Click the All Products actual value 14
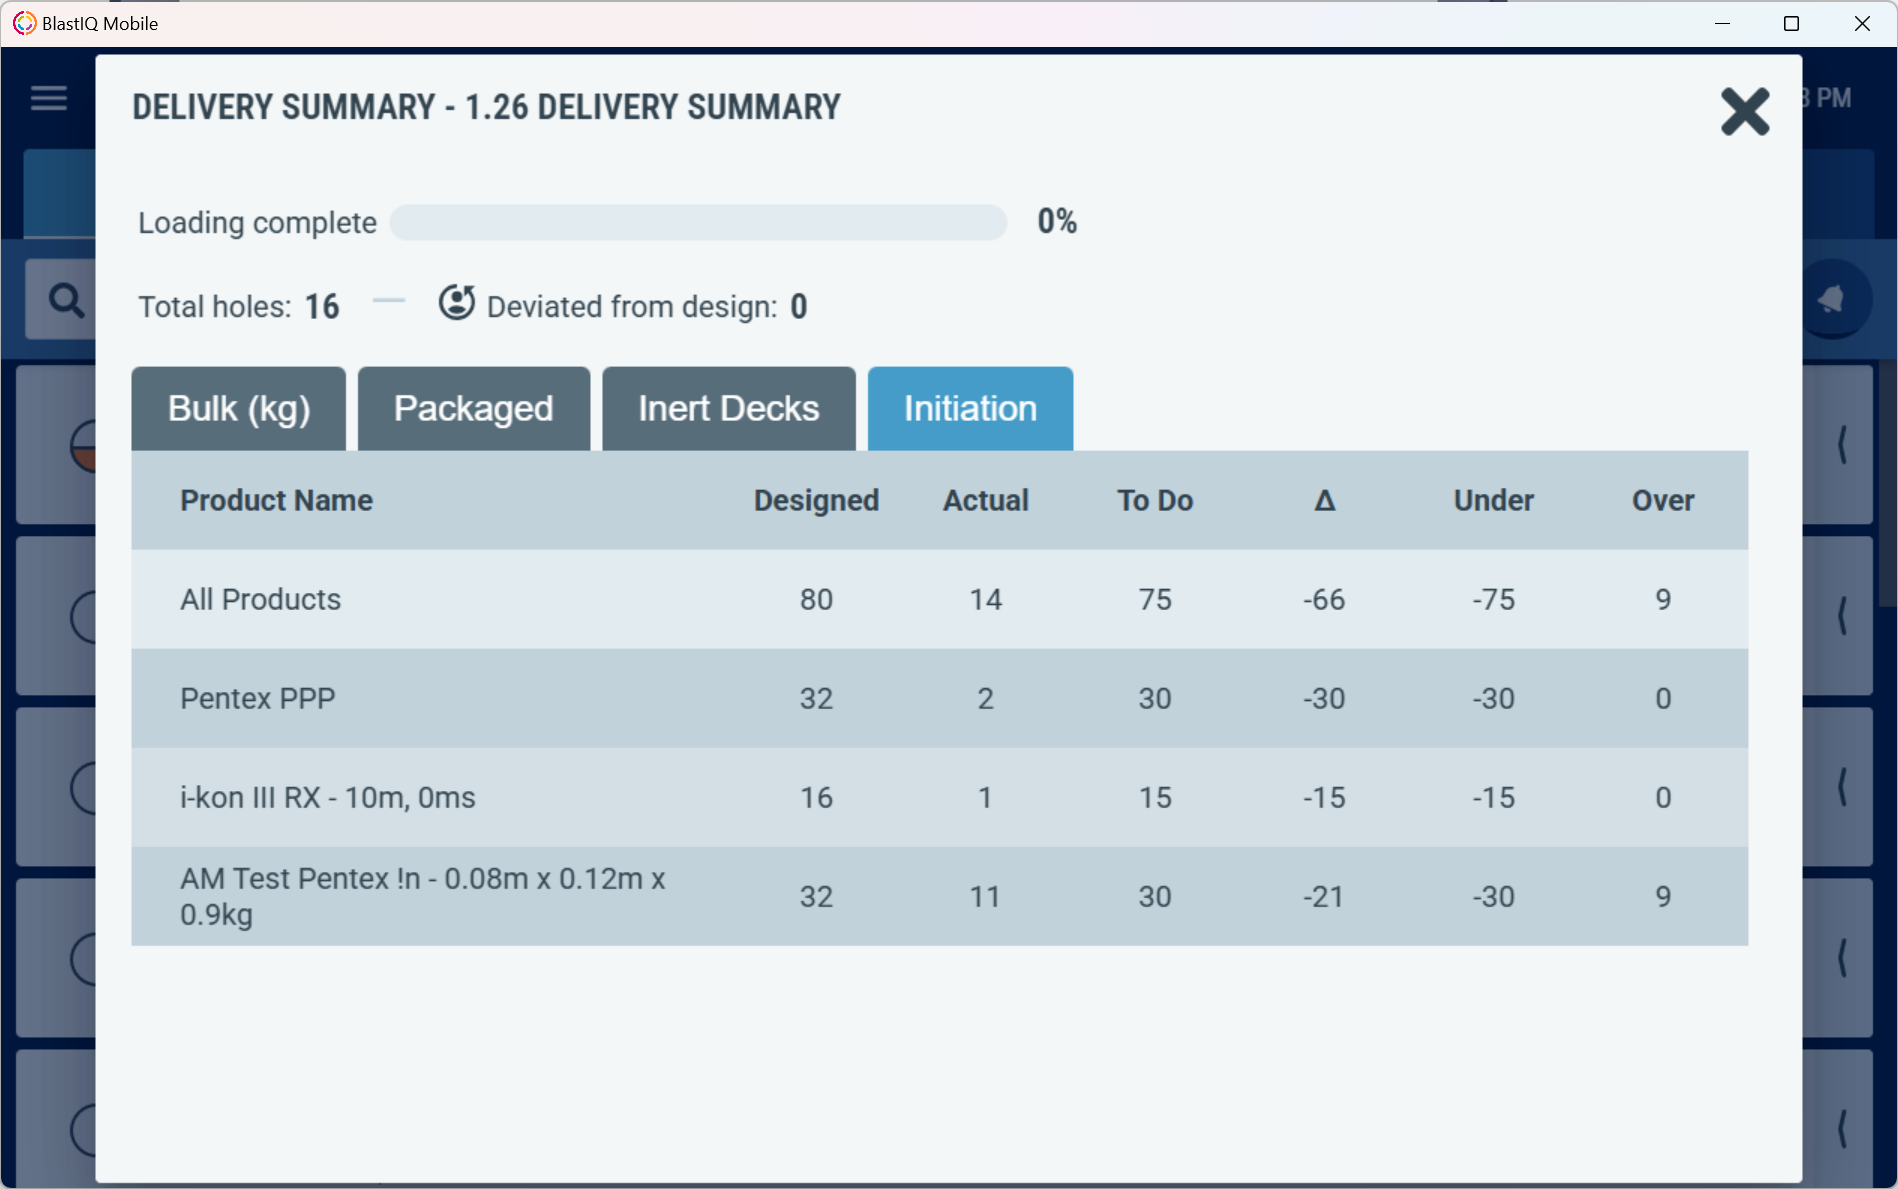 click(x=985, y=599)
